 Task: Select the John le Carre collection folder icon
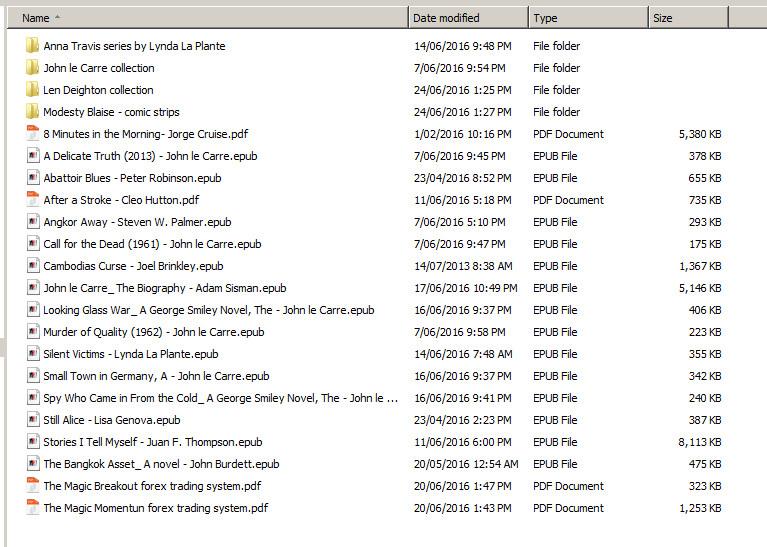pyautogui.click(x=32, y=68)
